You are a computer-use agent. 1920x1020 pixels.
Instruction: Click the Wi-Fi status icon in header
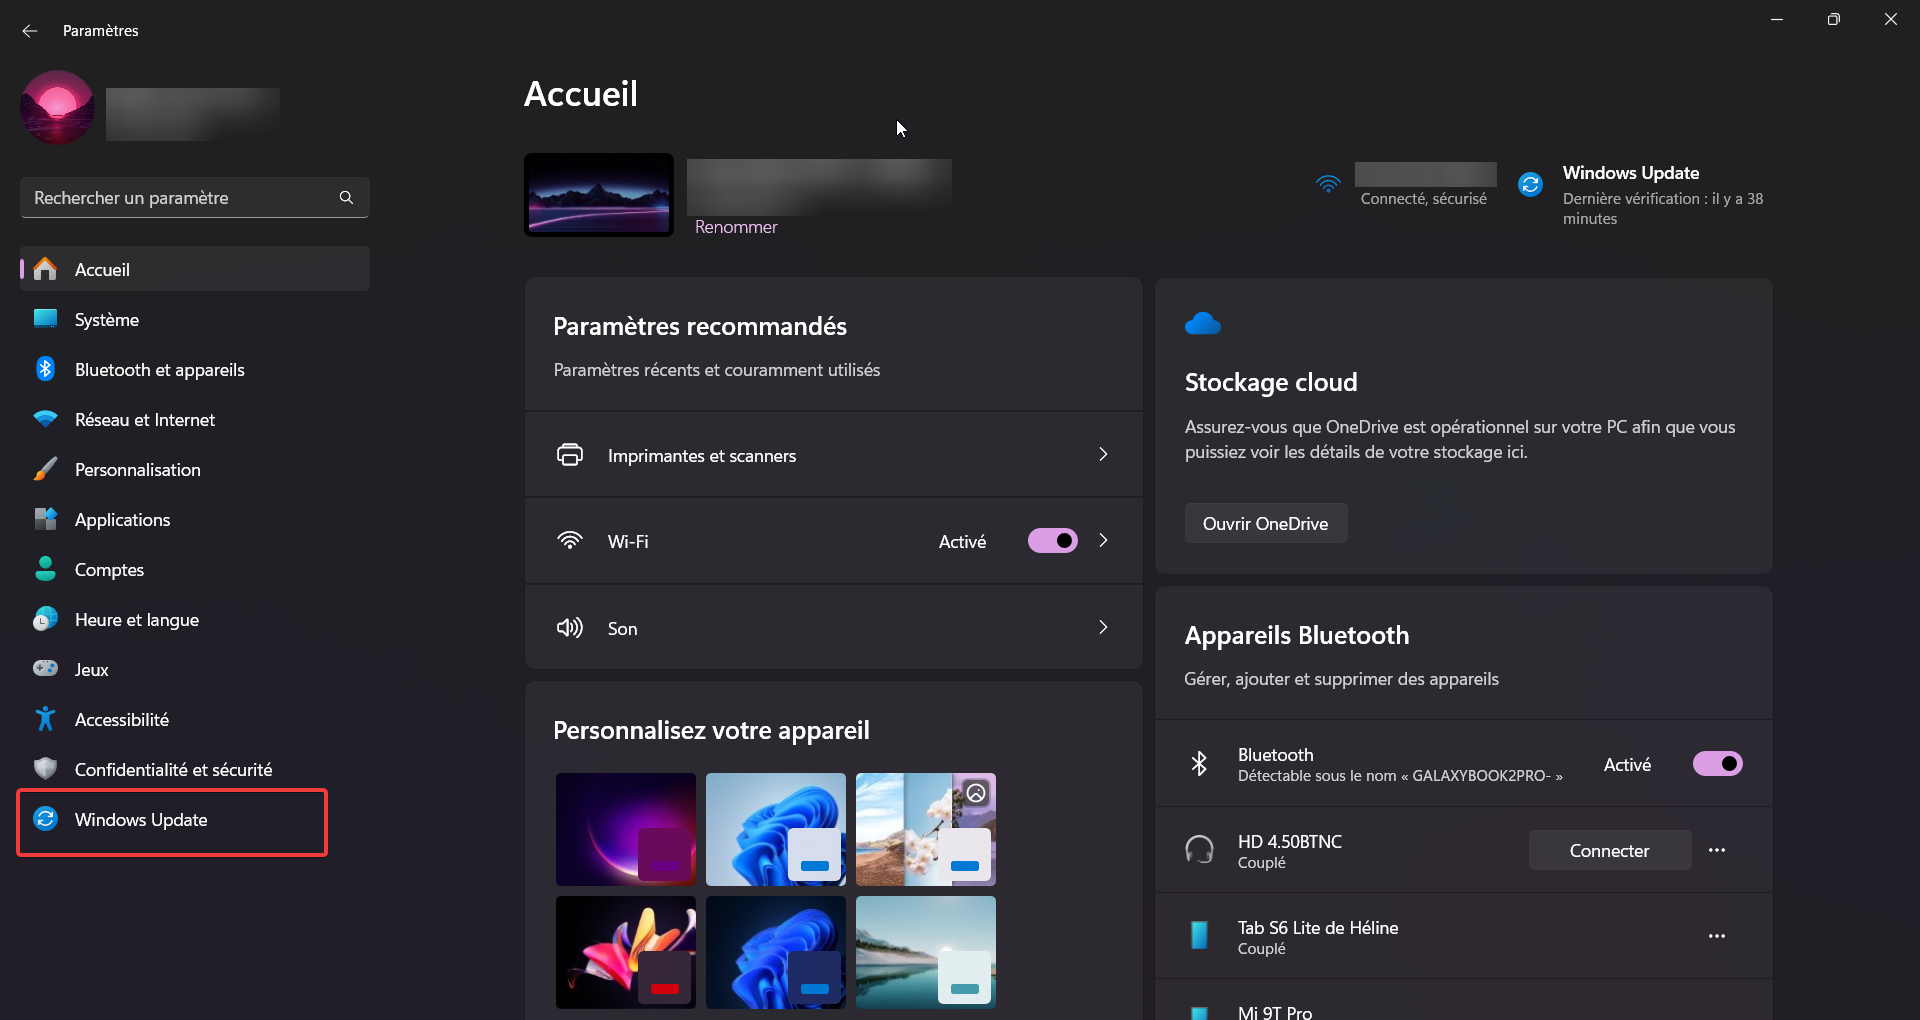click(1328, 184)
